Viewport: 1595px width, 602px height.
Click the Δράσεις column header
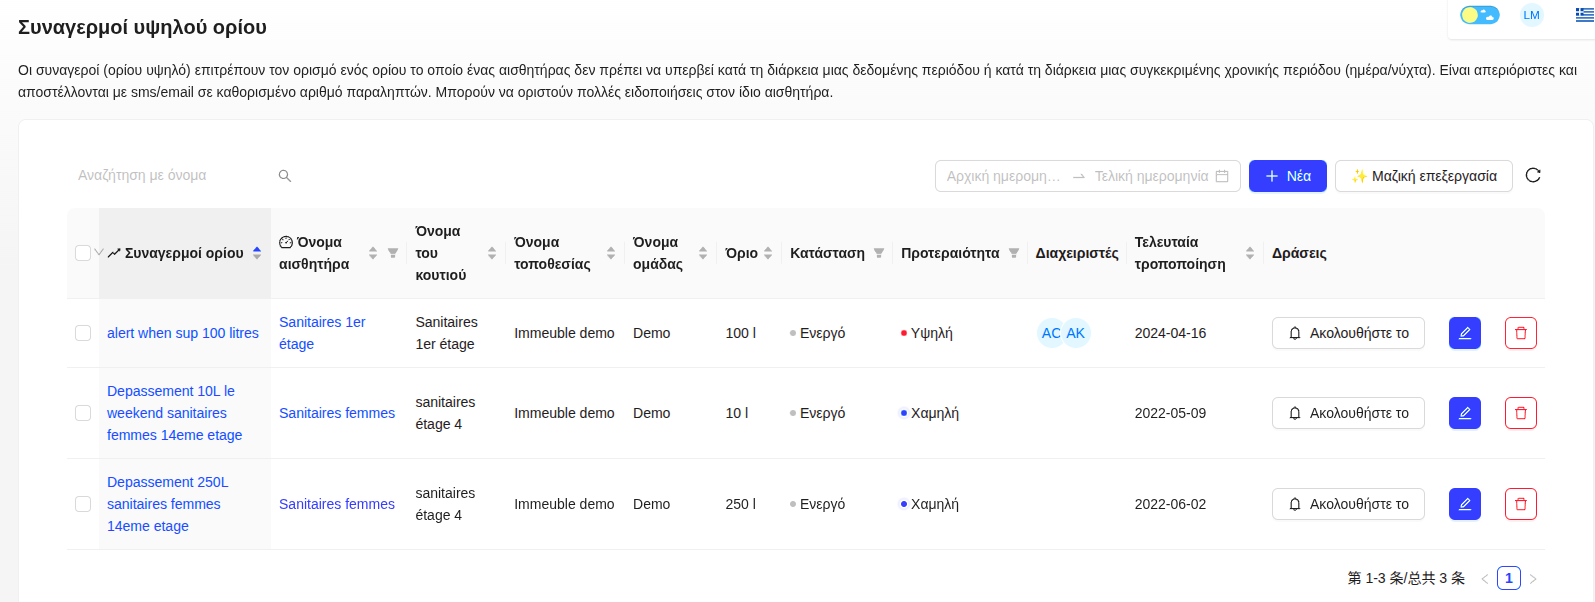1299,253
